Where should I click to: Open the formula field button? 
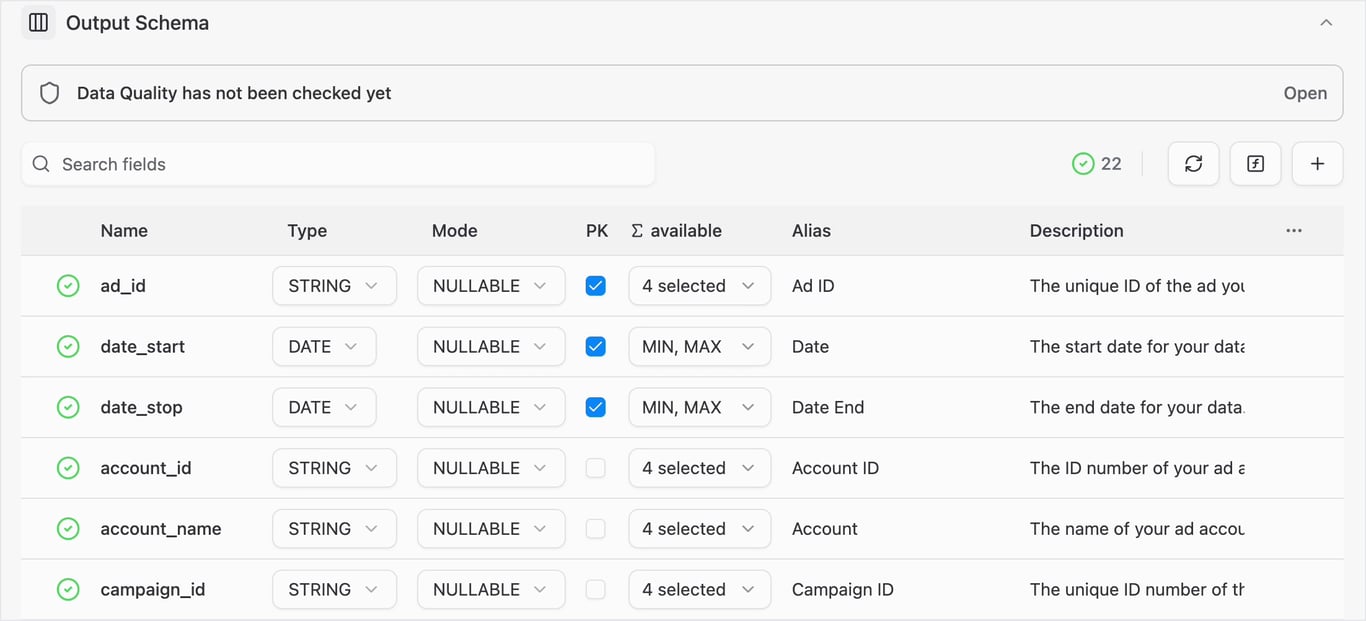pyautogui.click(x=1255, y=164)
